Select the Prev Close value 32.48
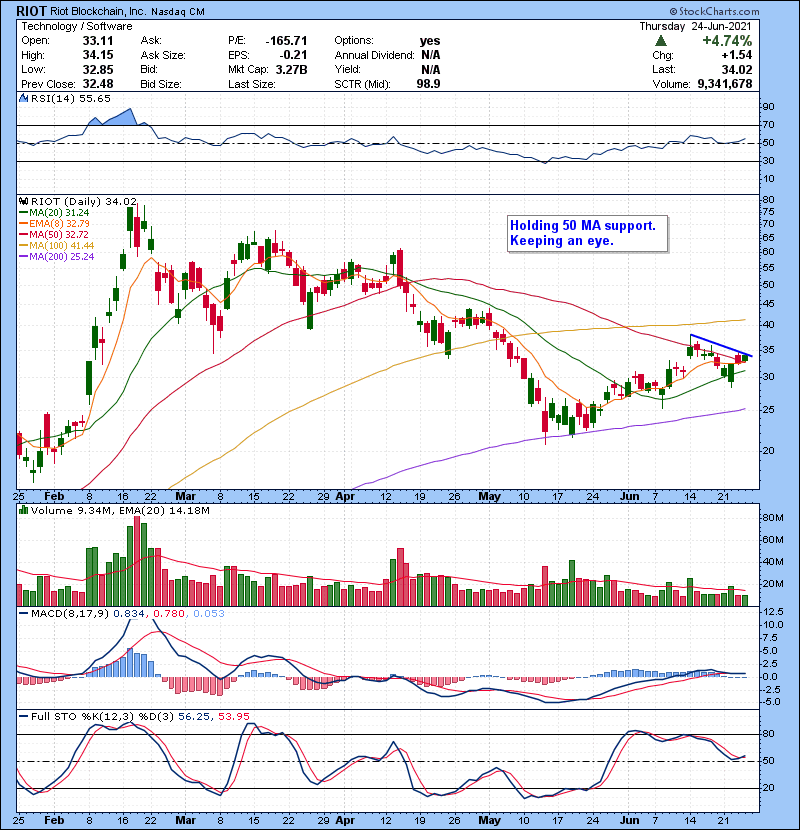Image resolution: width=800 pixels, height=830 pixels. [98, 84]
